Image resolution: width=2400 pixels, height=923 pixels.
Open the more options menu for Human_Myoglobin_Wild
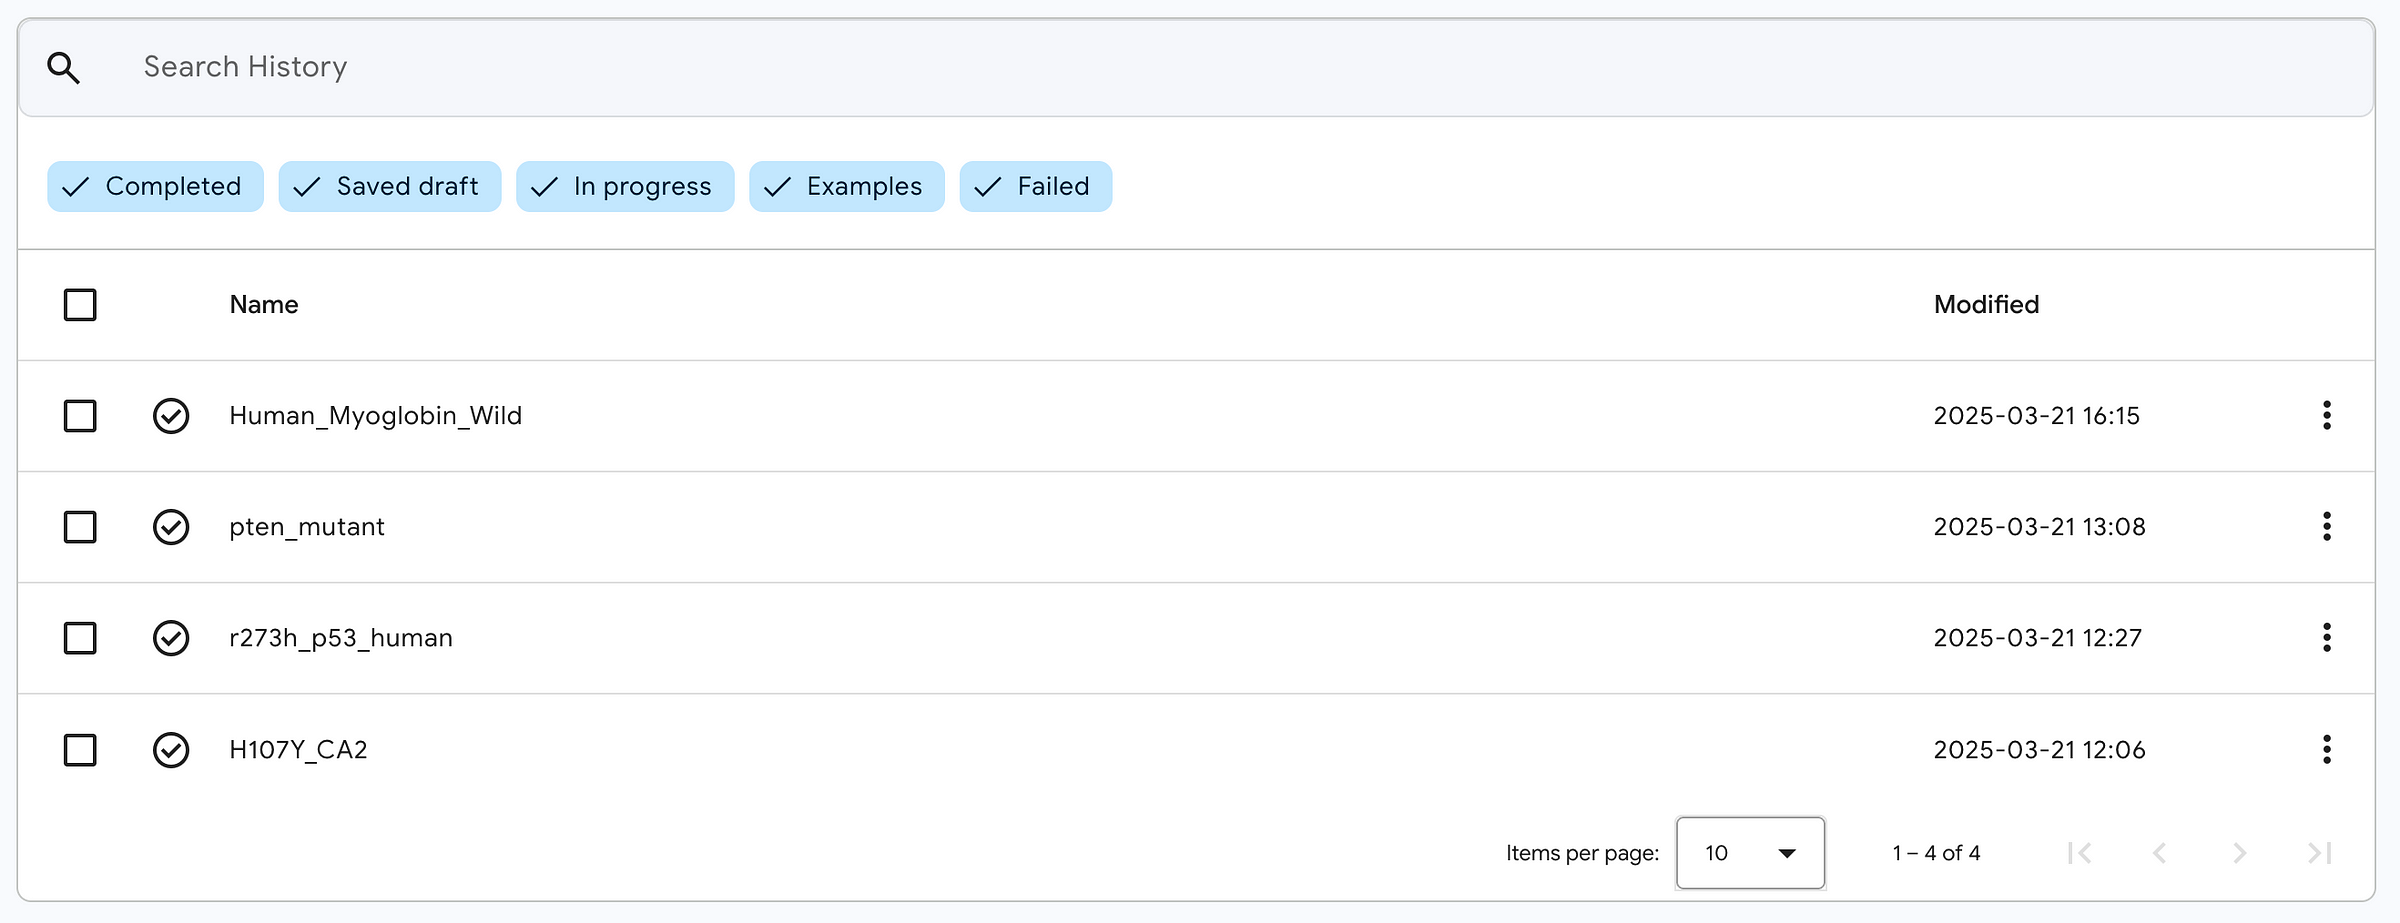tap(2327, 415)
